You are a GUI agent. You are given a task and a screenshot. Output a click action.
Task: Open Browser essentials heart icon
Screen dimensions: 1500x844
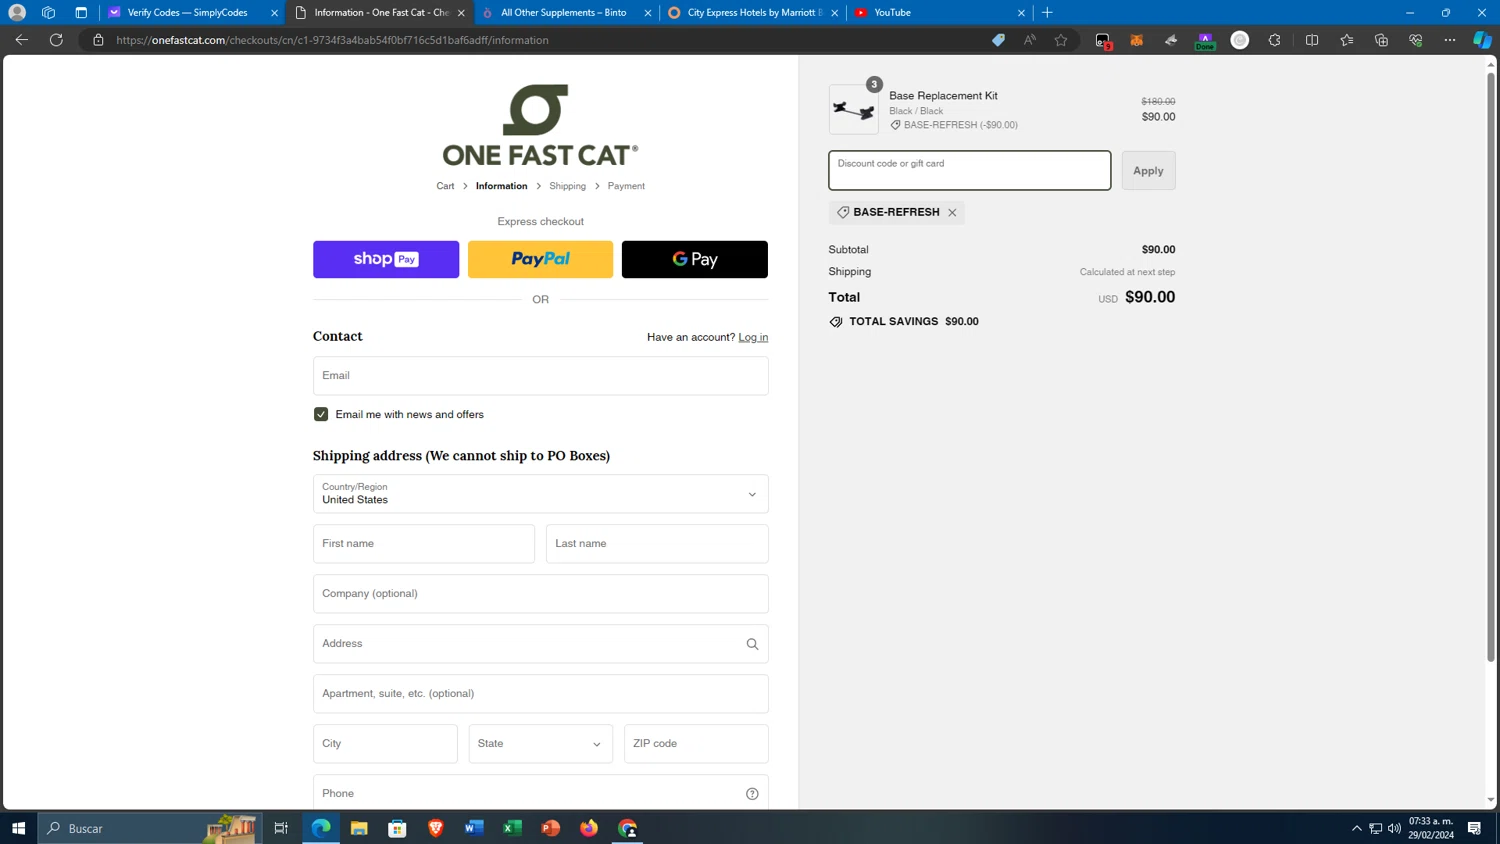(1416, 40)
